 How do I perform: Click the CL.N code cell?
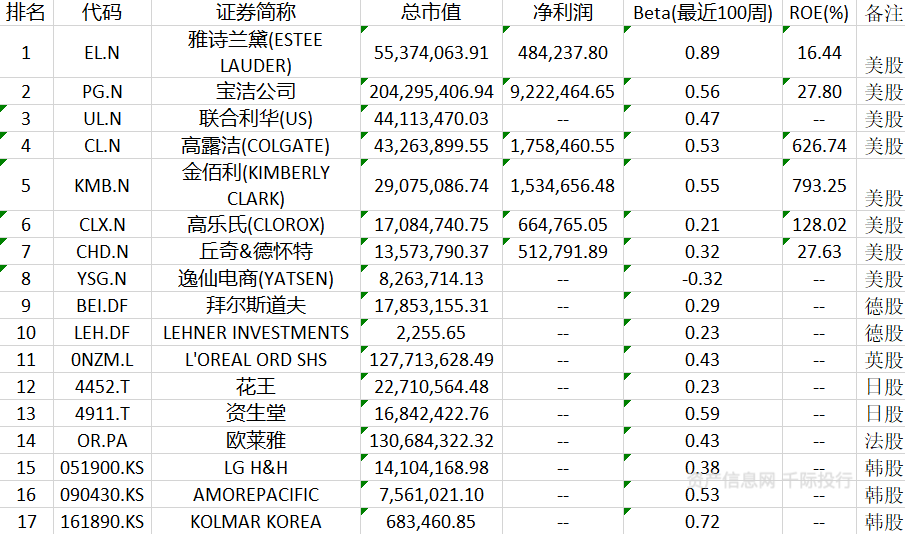point(102,145)
